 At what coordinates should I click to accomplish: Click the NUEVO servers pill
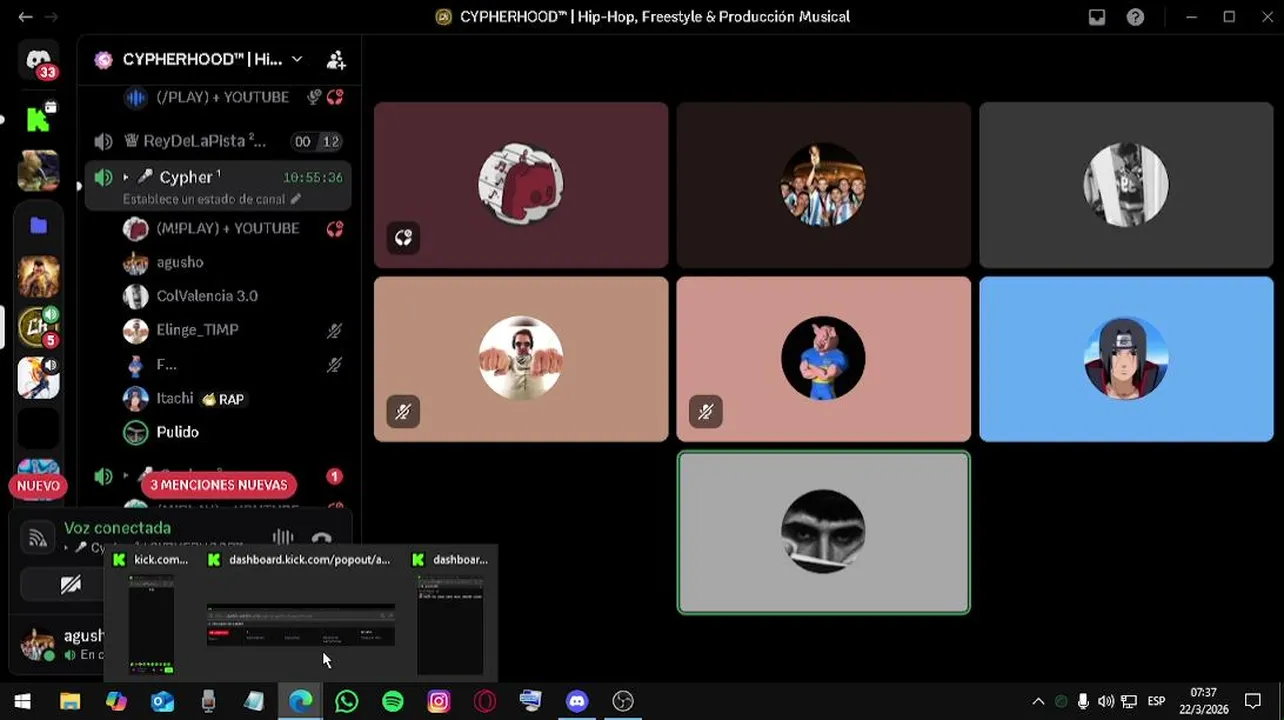pyautogui.click(x=38, y=486)
